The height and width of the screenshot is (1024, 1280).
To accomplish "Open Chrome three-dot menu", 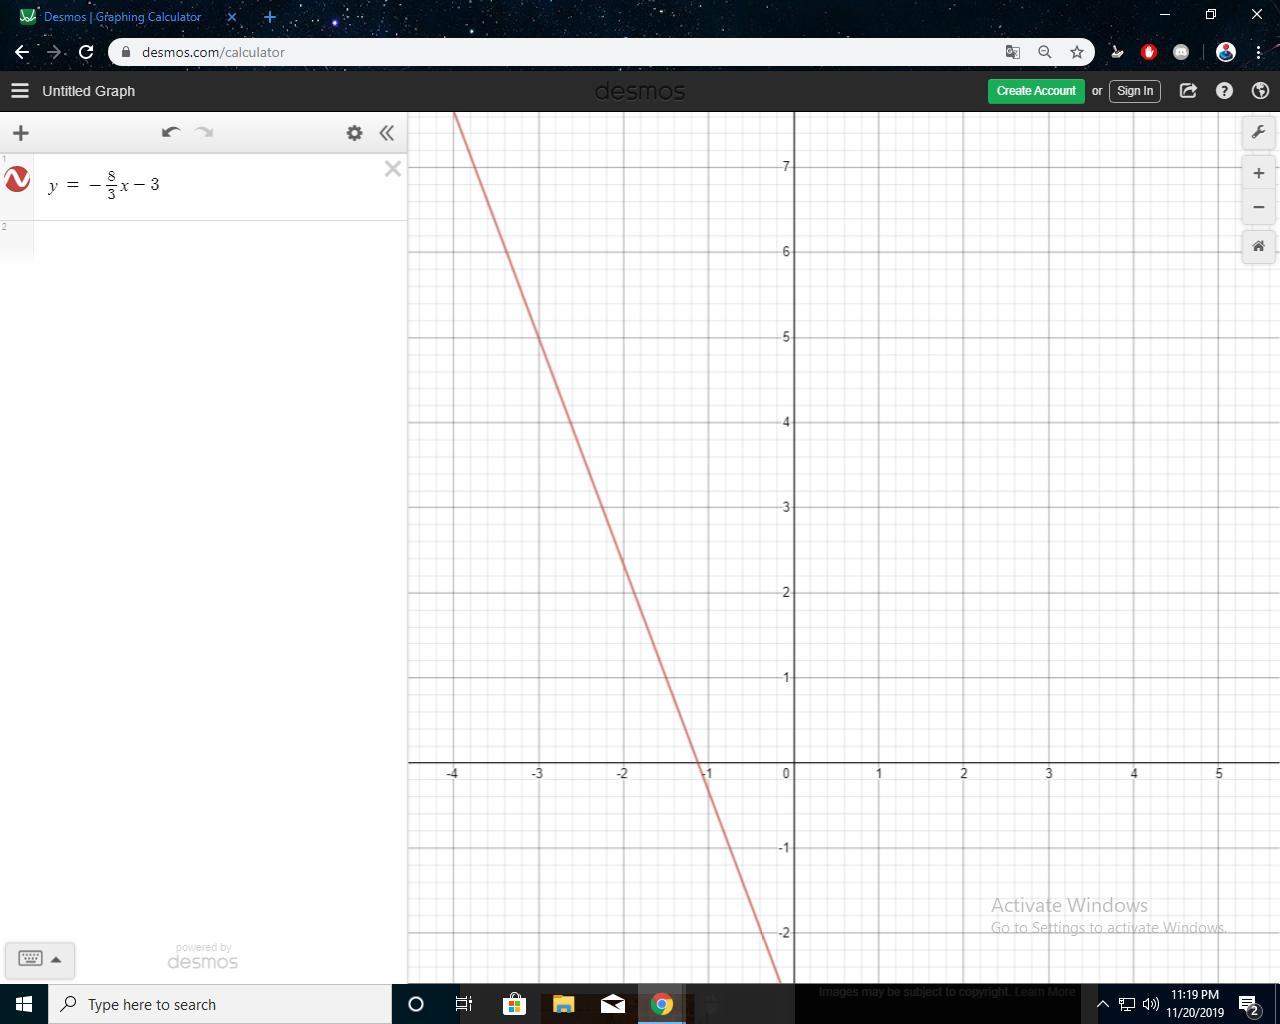I will 1259,52.
